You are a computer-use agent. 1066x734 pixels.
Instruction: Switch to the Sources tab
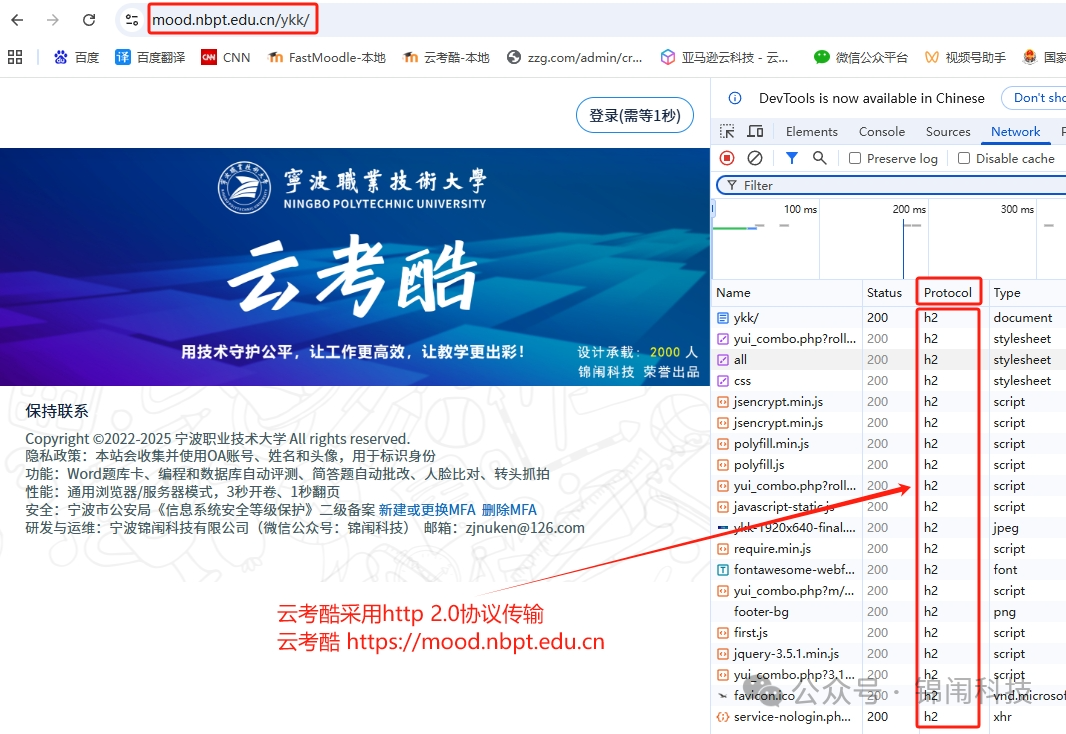pyautogui.click(x=948, y=131)
